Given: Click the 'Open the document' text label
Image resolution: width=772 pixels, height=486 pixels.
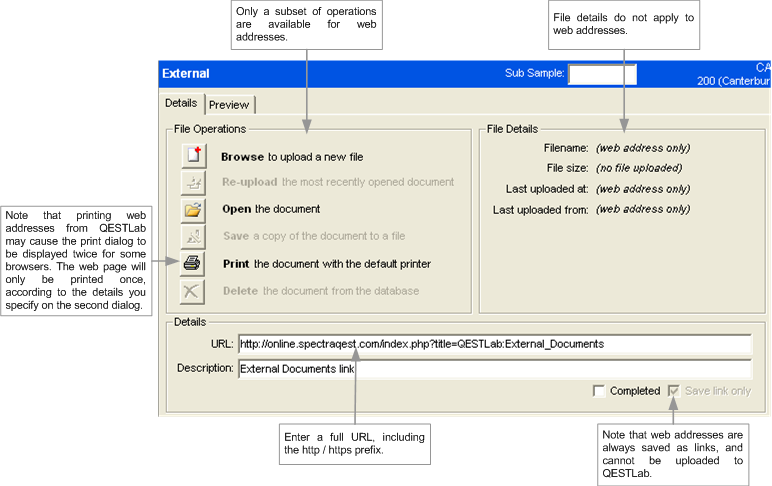Looking at the screenshot, I should click(270, 210).
